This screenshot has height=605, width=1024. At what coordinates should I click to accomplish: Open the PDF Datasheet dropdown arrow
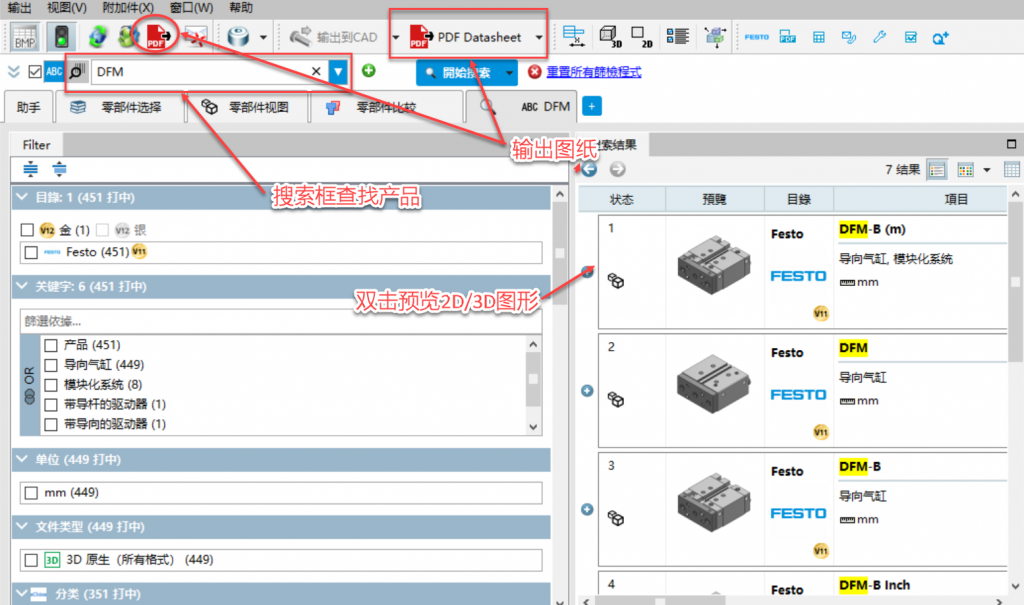pyautogui.click(x=538, y=37)
